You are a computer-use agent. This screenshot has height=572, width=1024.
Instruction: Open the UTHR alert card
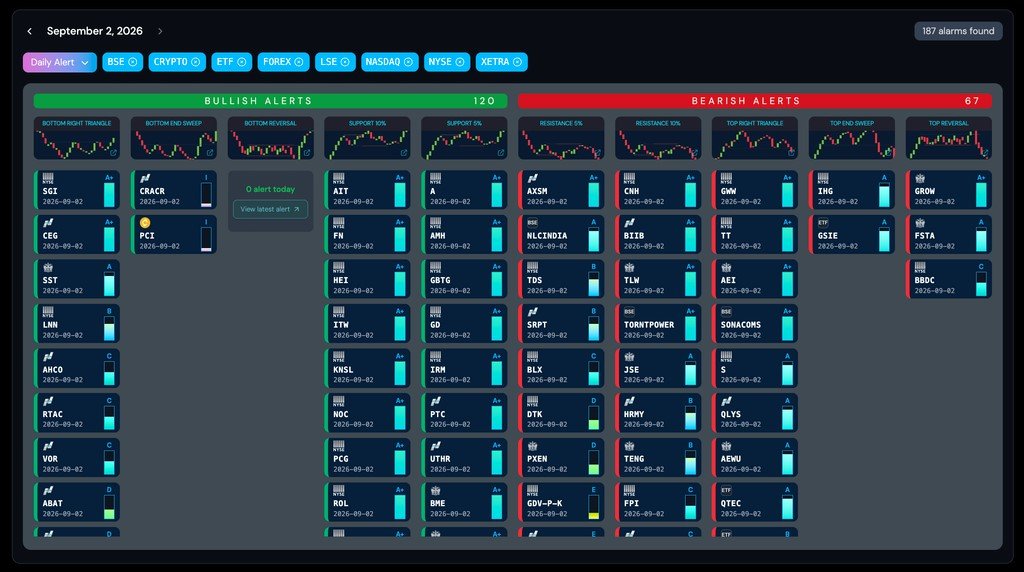click(x=464, y=457)
